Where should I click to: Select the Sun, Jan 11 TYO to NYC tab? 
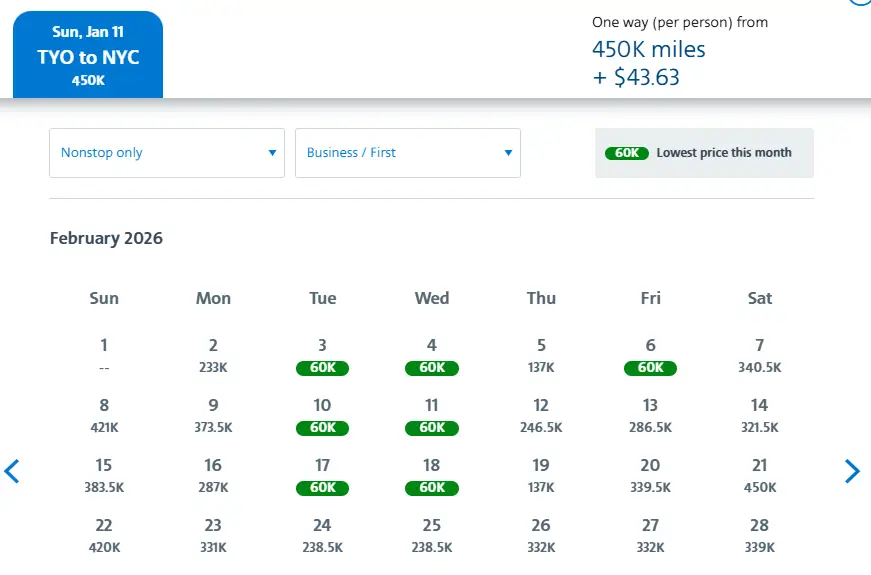88,56
